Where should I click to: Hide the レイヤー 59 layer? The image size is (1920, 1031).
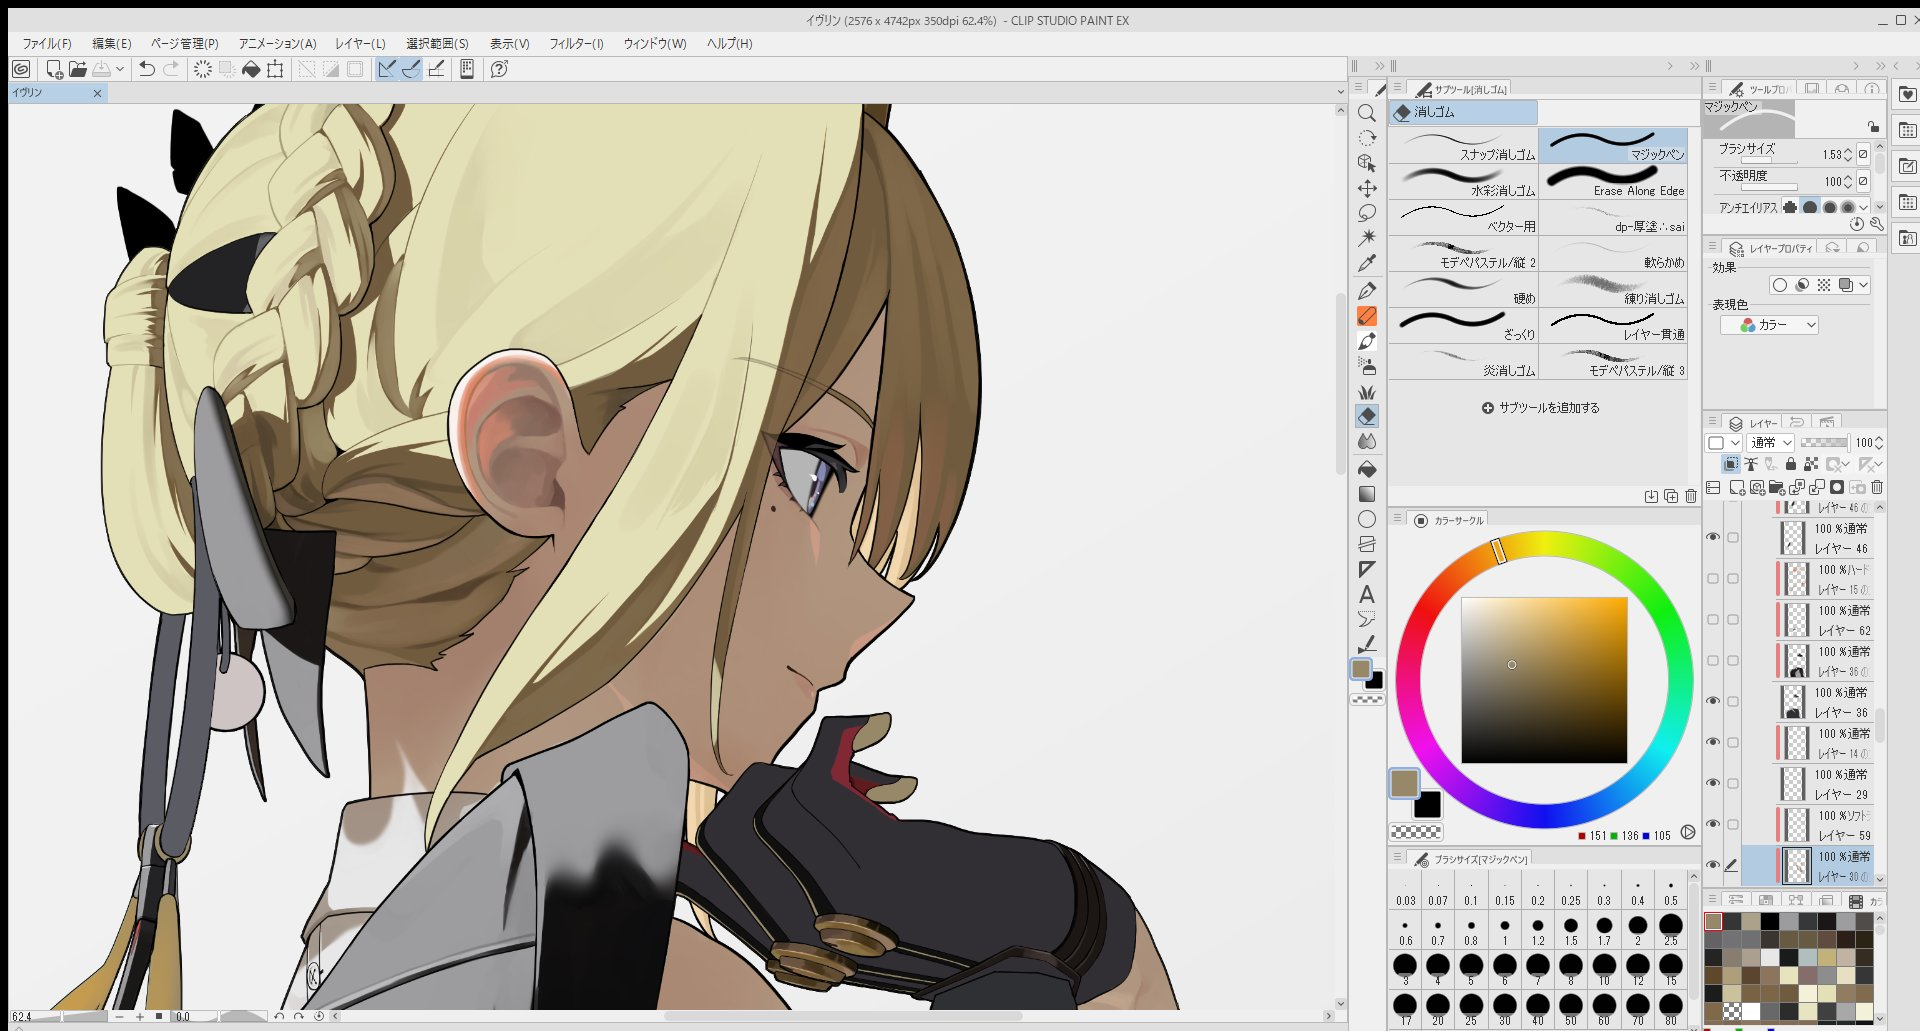pos(1713,824)
